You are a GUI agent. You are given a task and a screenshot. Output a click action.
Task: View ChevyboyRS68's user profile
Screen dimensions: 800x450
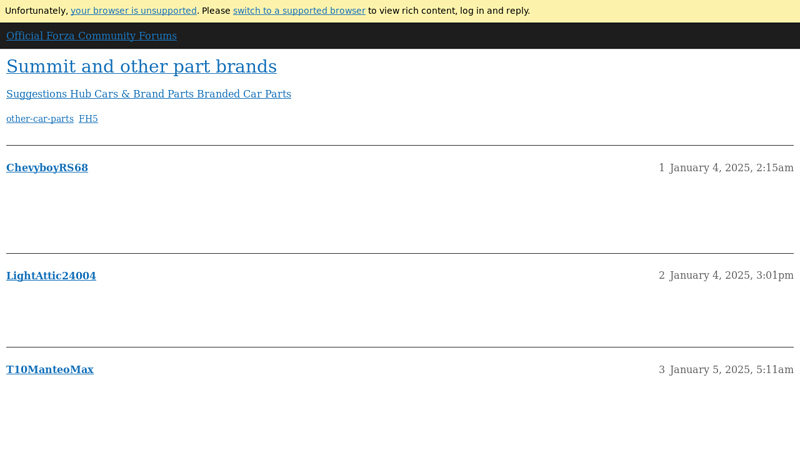coord(47,168)
